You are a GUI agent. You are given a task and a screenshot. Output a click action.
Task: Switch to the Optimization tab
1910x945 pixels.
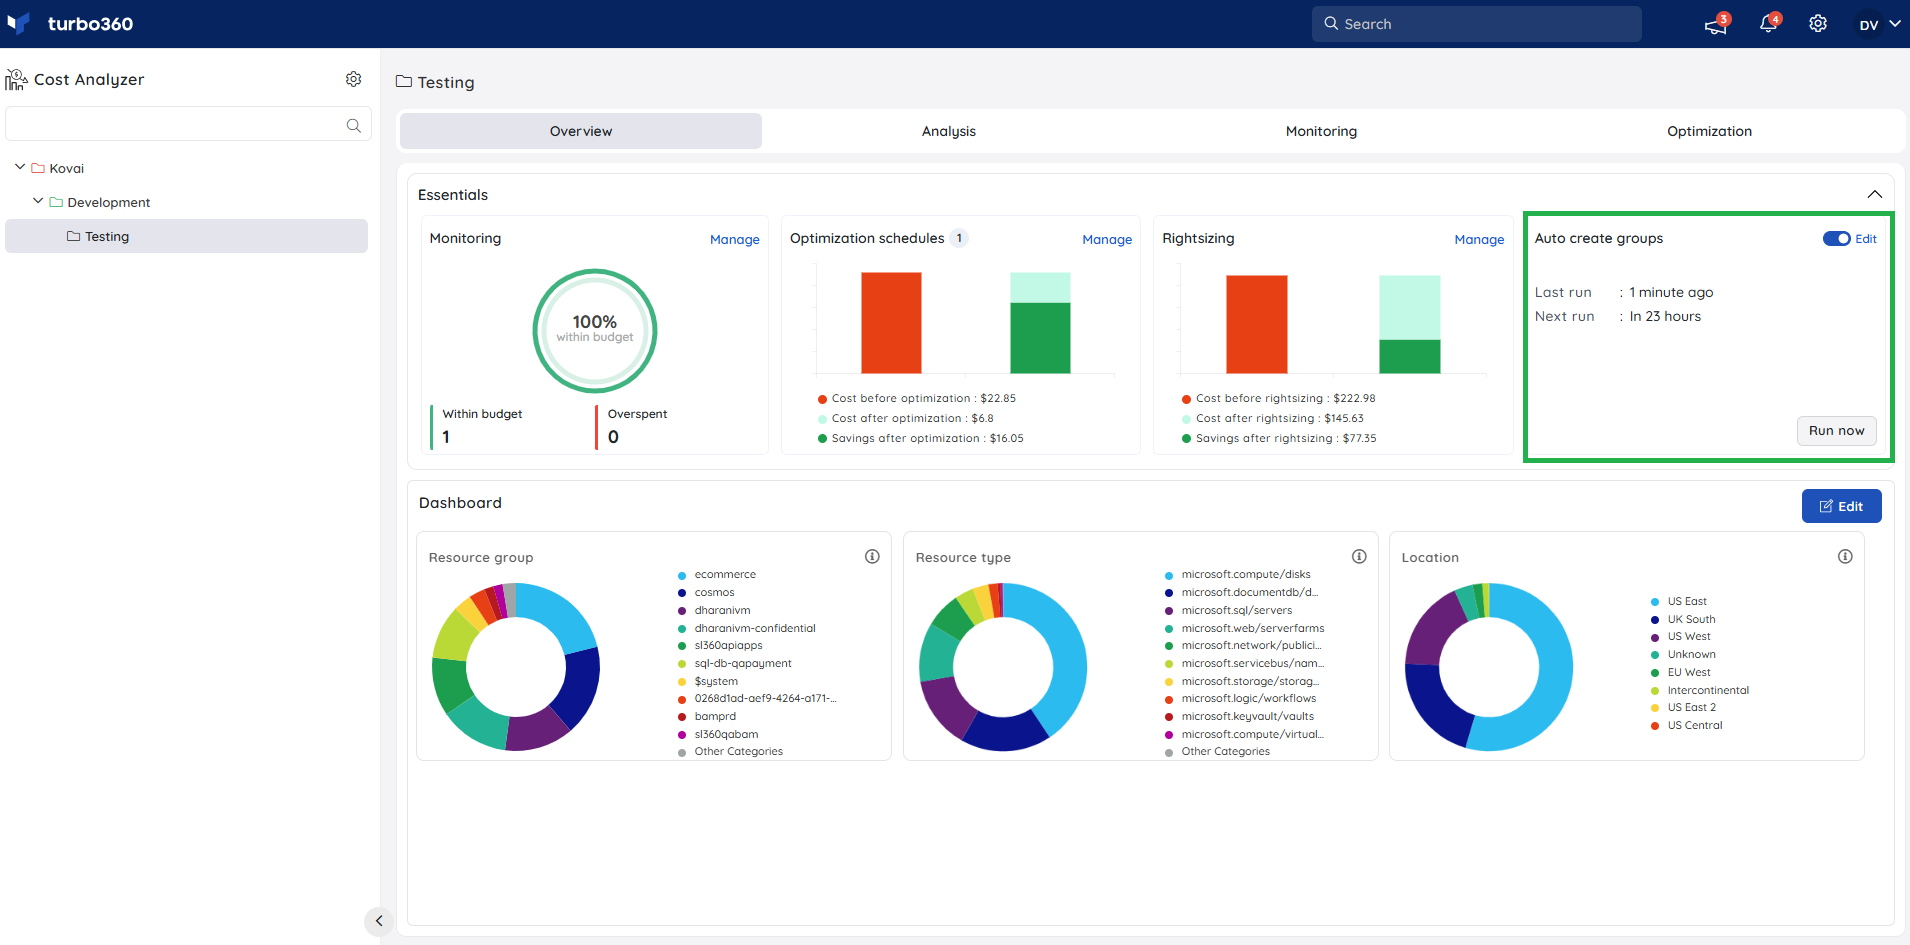tap(1709, 131)
